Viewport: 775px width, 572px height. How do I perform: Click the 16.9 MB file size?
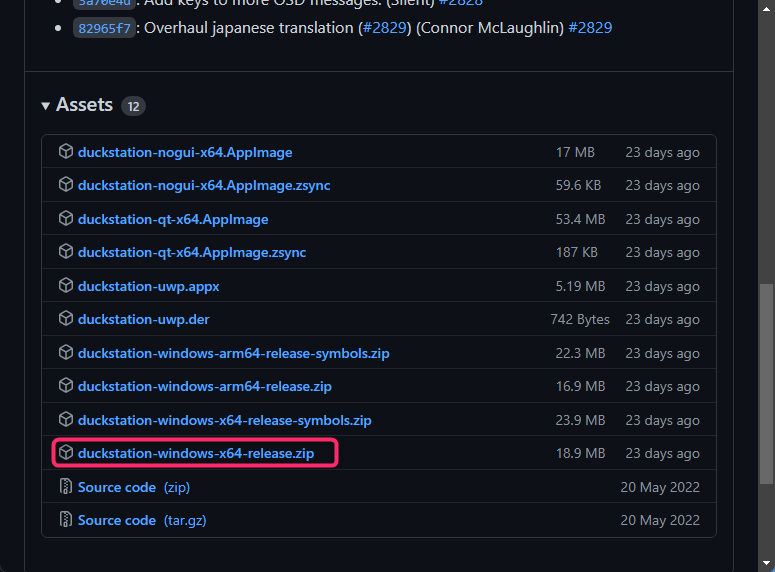coord(580,386)
